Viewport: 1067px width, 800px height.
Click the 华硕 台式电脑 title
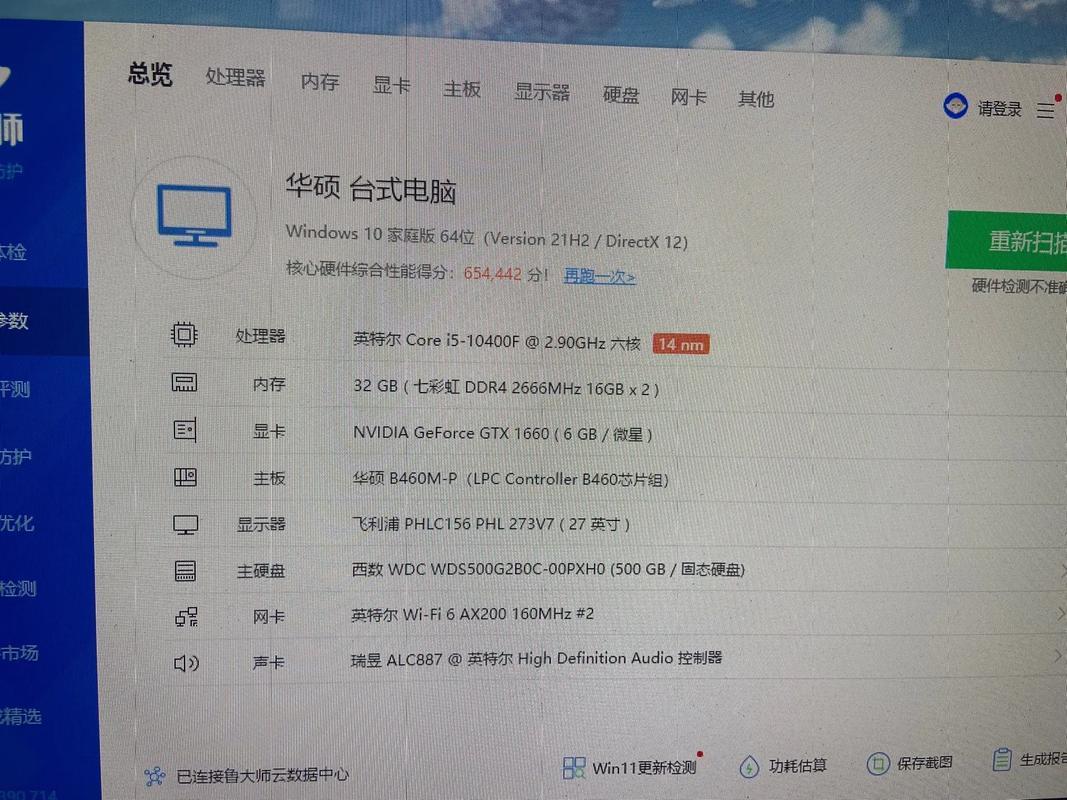pyautogui.click(x=370, y=188)
